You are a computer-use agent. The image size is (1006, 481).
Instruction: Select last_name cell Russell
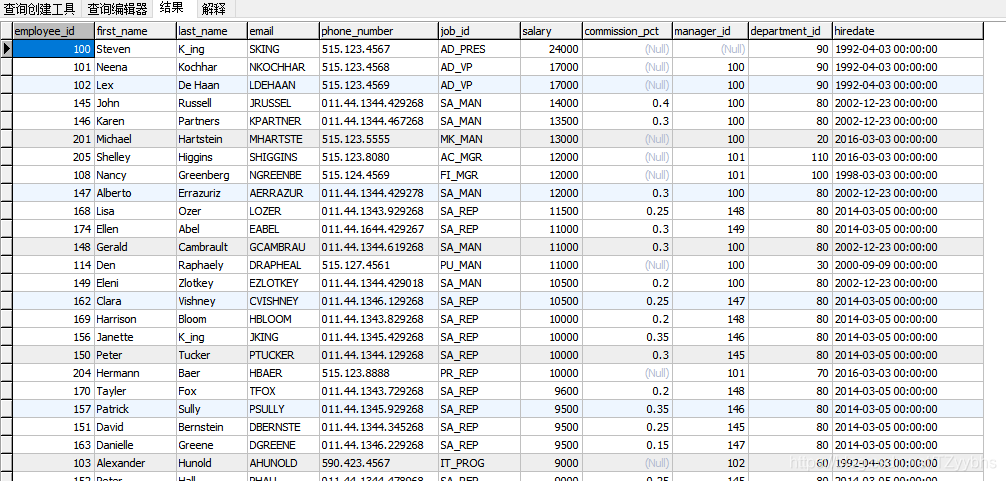click(212, 103)
